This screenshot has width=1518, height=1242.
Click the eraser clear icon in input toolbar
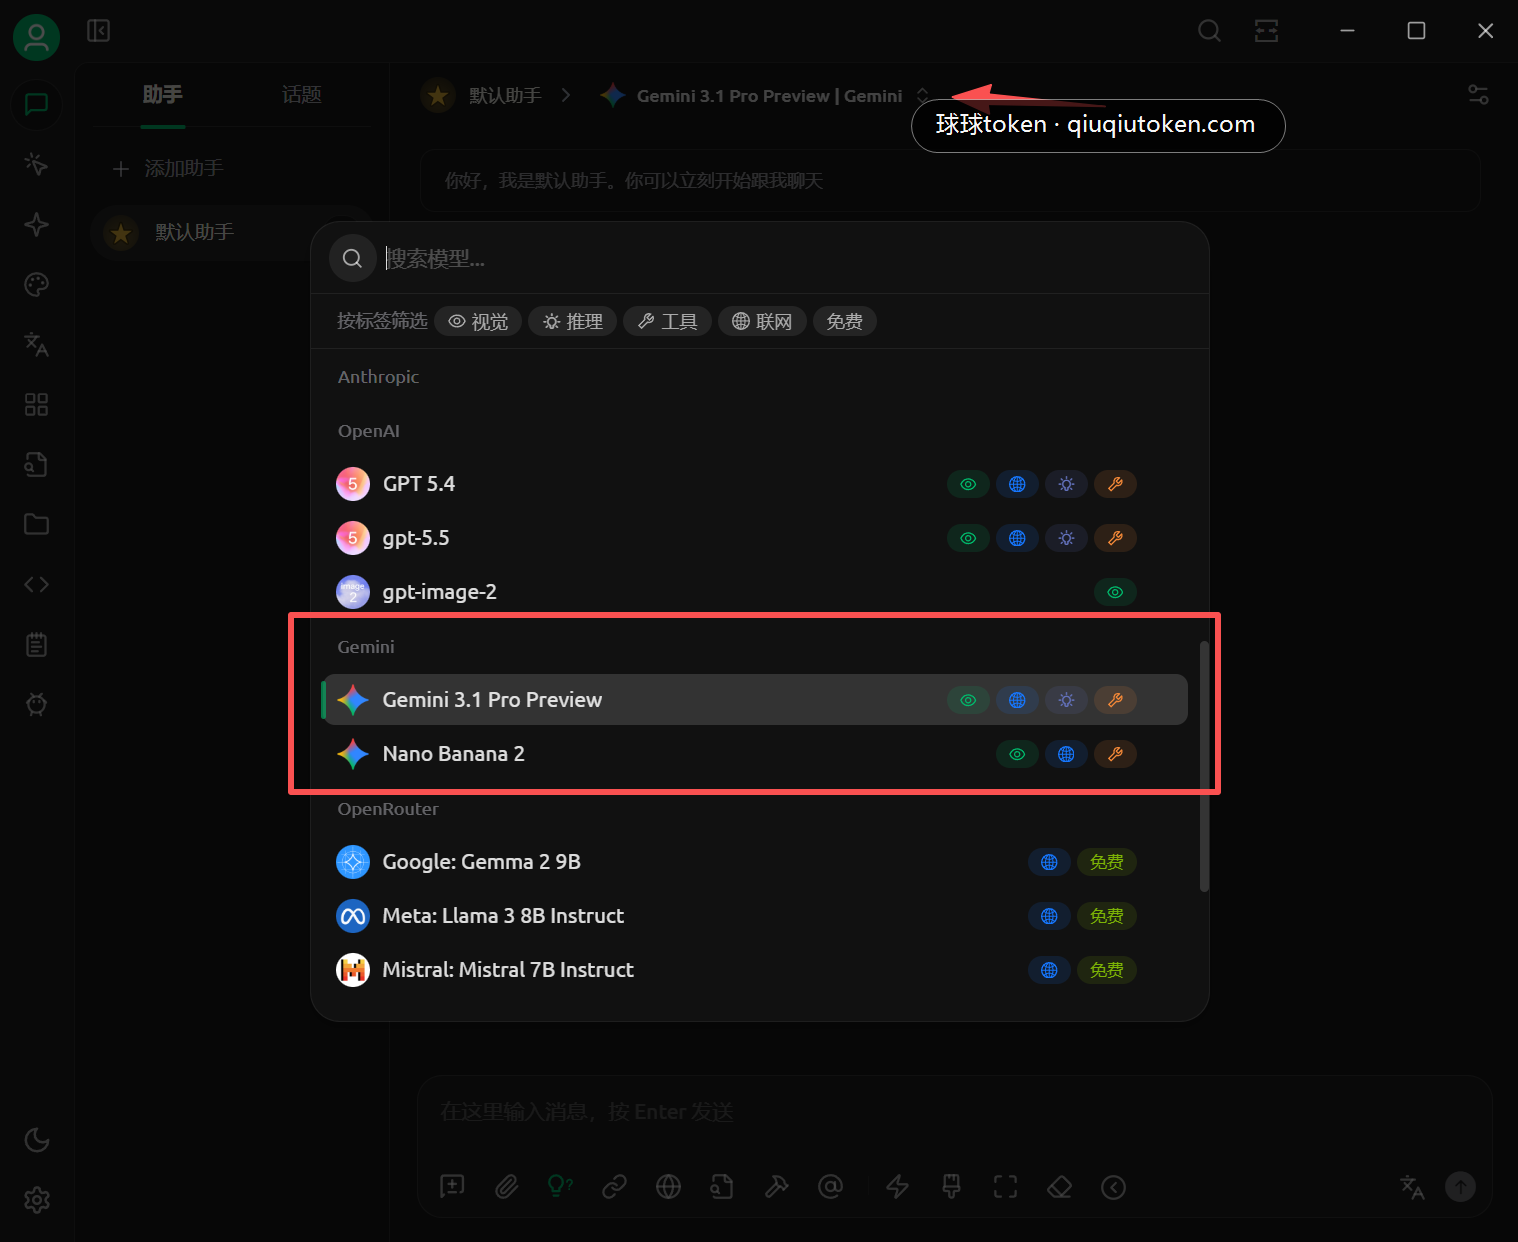tap(1060, 1186)
